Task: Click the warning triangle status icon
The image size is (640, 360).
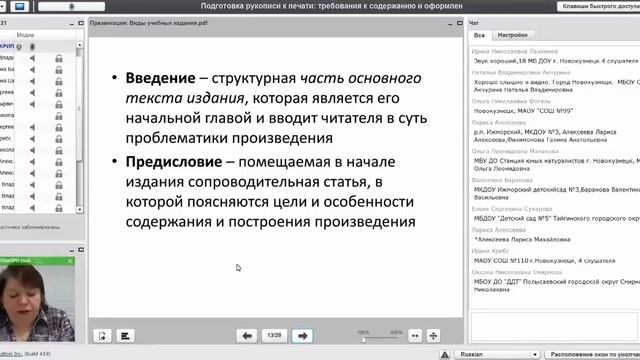Action: coord(444,354)
